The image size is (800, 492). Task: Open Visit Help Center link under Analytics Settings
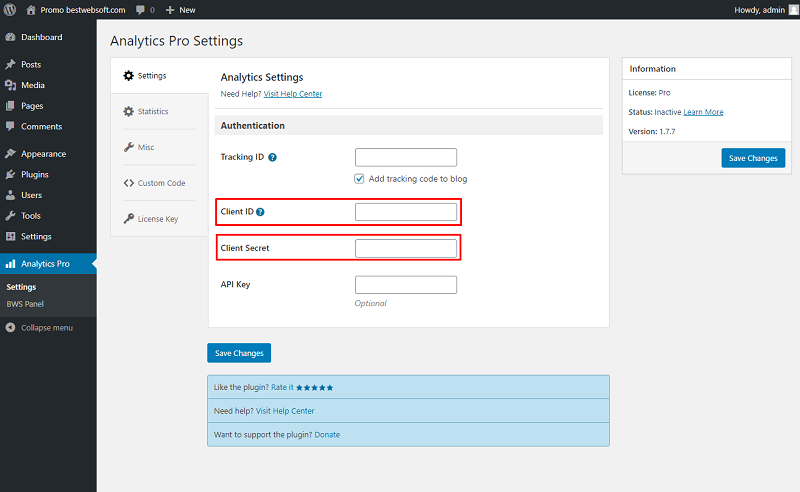coord(293,94)
